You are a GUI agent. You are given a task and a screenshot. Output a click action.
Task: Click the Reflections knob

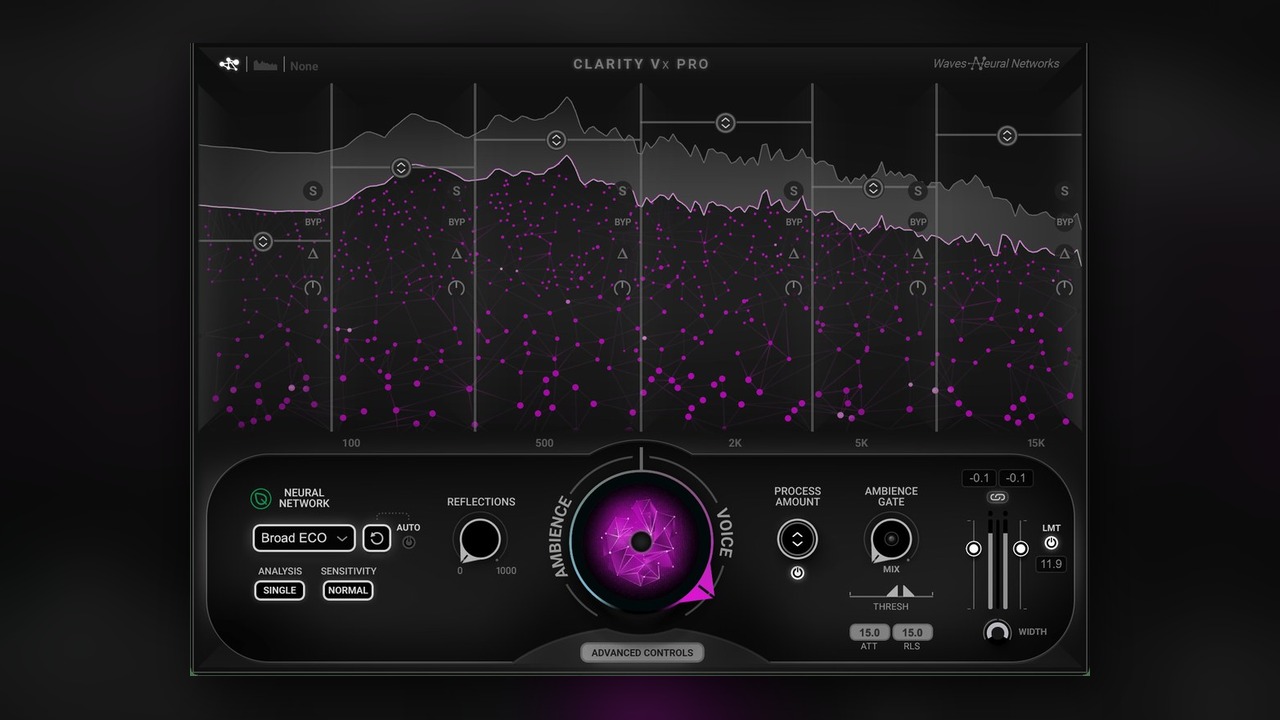tap(479, 539)
